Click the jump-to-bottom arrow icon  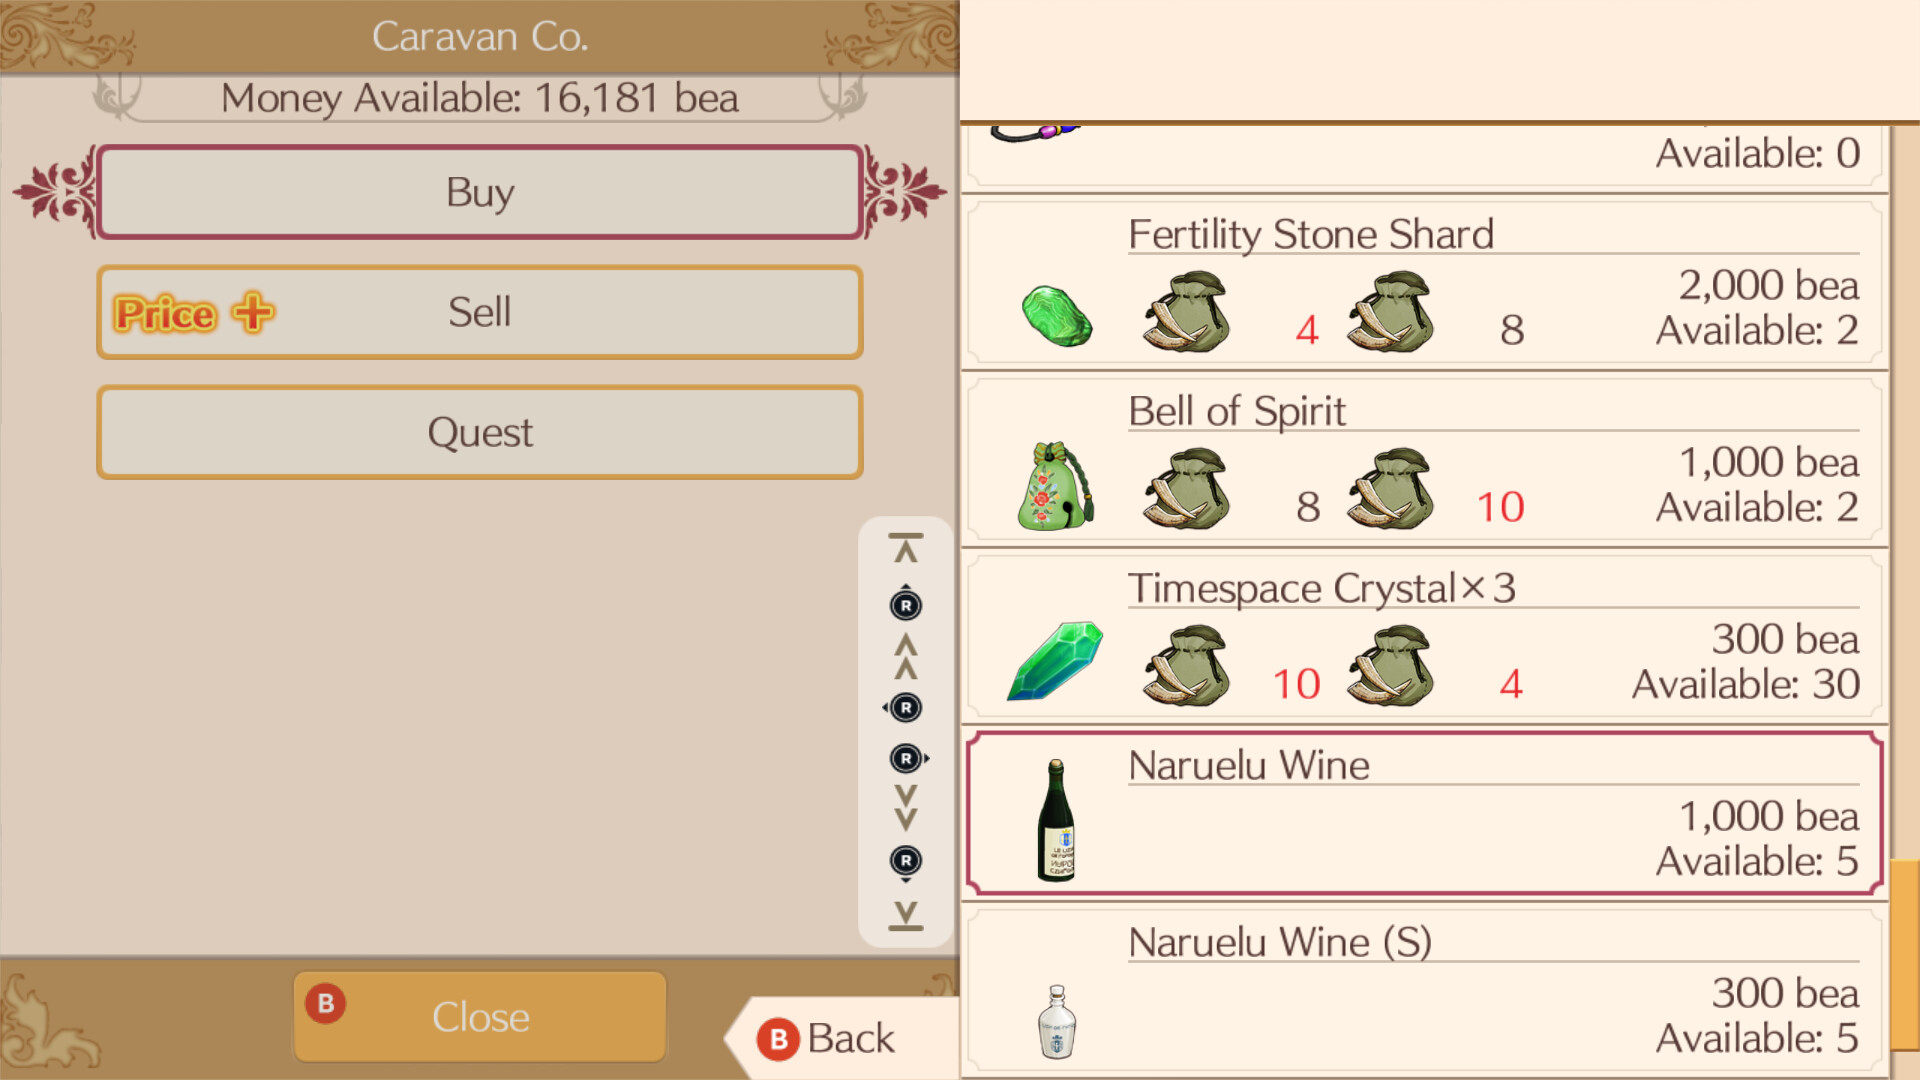point(905,915)
